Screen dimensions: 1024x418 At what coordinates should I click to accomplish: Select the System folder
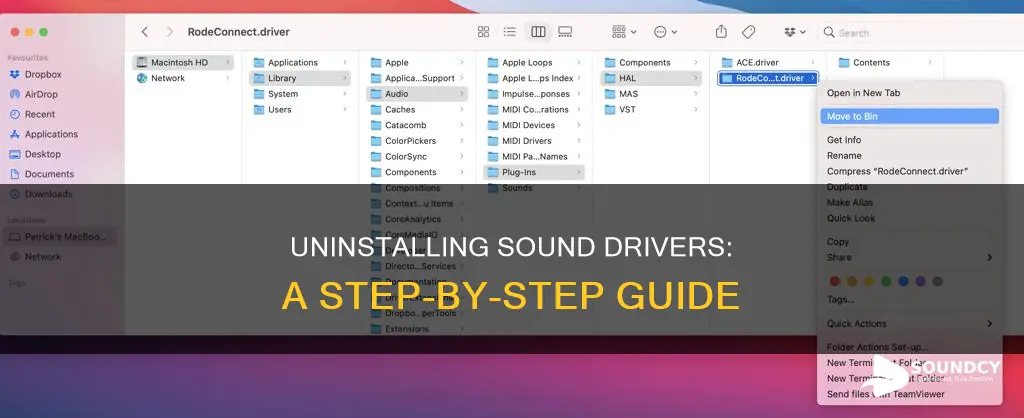coord(300,93)
